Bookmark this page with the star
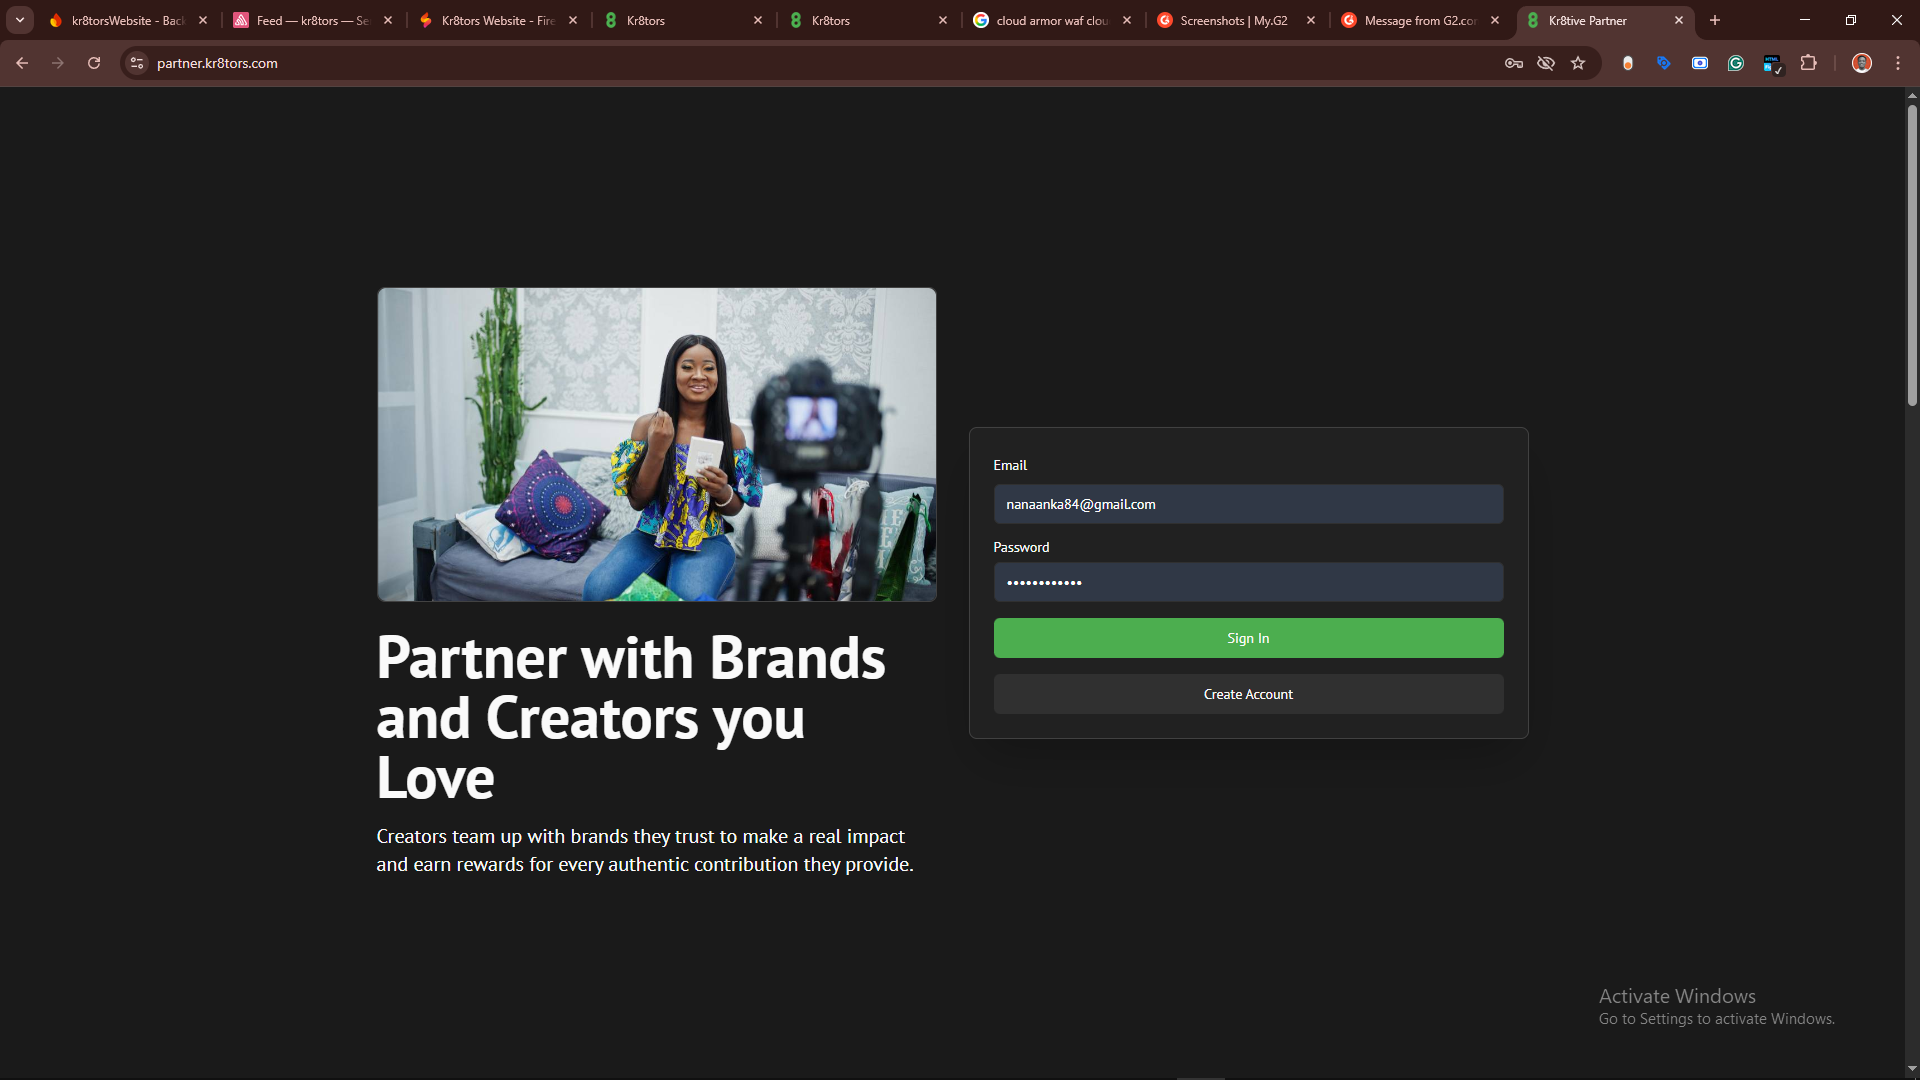This screenshot has height=1080, width=1920. (1578, 63)
